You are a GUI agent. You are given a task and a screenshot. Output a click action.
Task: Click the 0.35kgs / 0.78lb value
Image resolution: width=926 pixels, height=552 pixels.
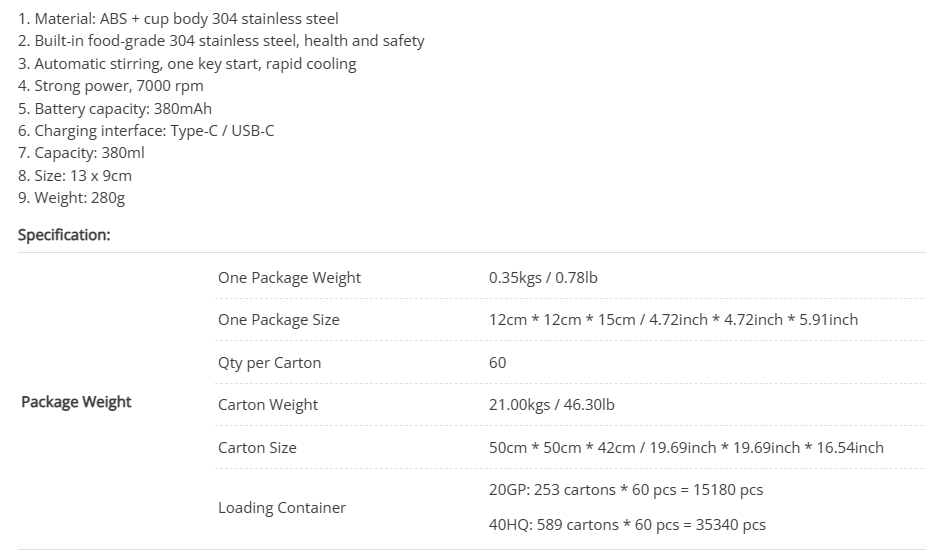tap(543, 277)
